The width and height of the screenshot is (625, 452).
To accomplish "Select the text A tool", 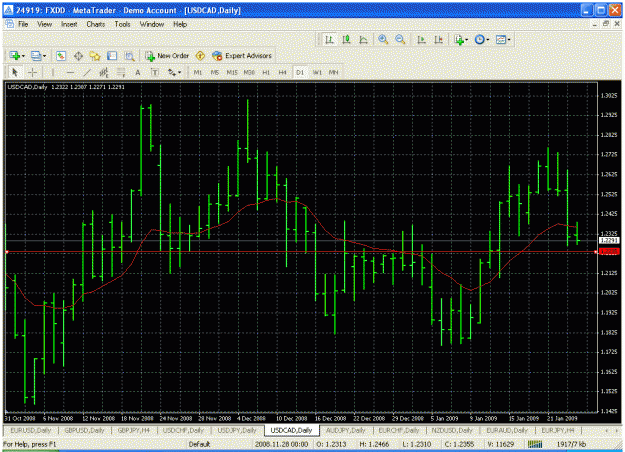I will (138, 72).
